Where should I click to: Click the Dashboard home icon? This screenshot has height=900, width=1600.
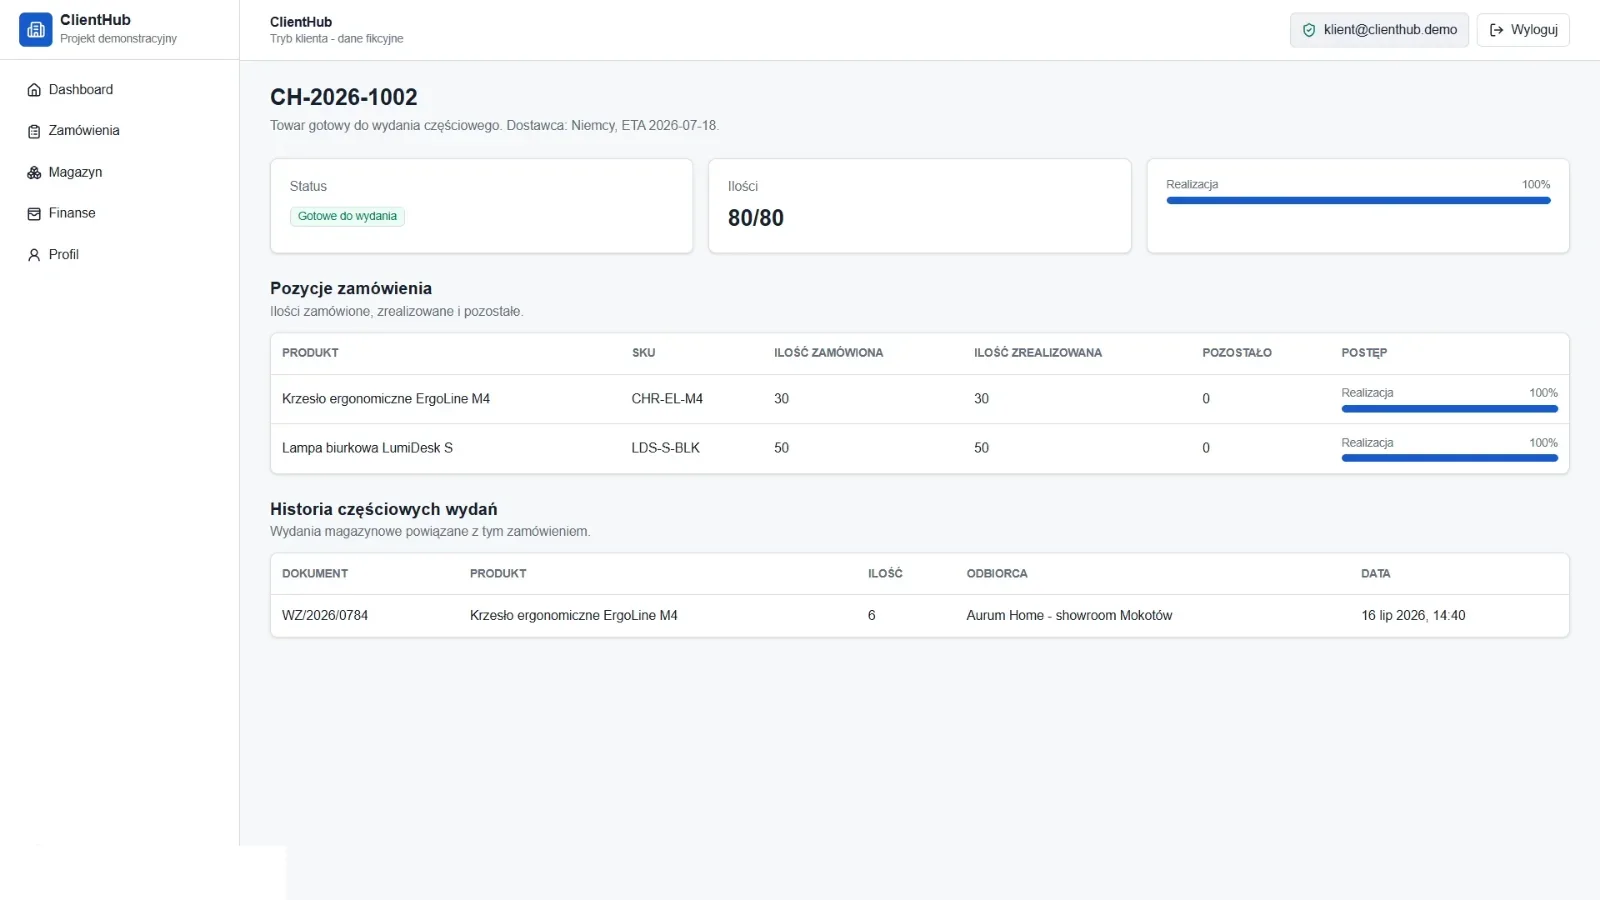(x=34, y=90)
